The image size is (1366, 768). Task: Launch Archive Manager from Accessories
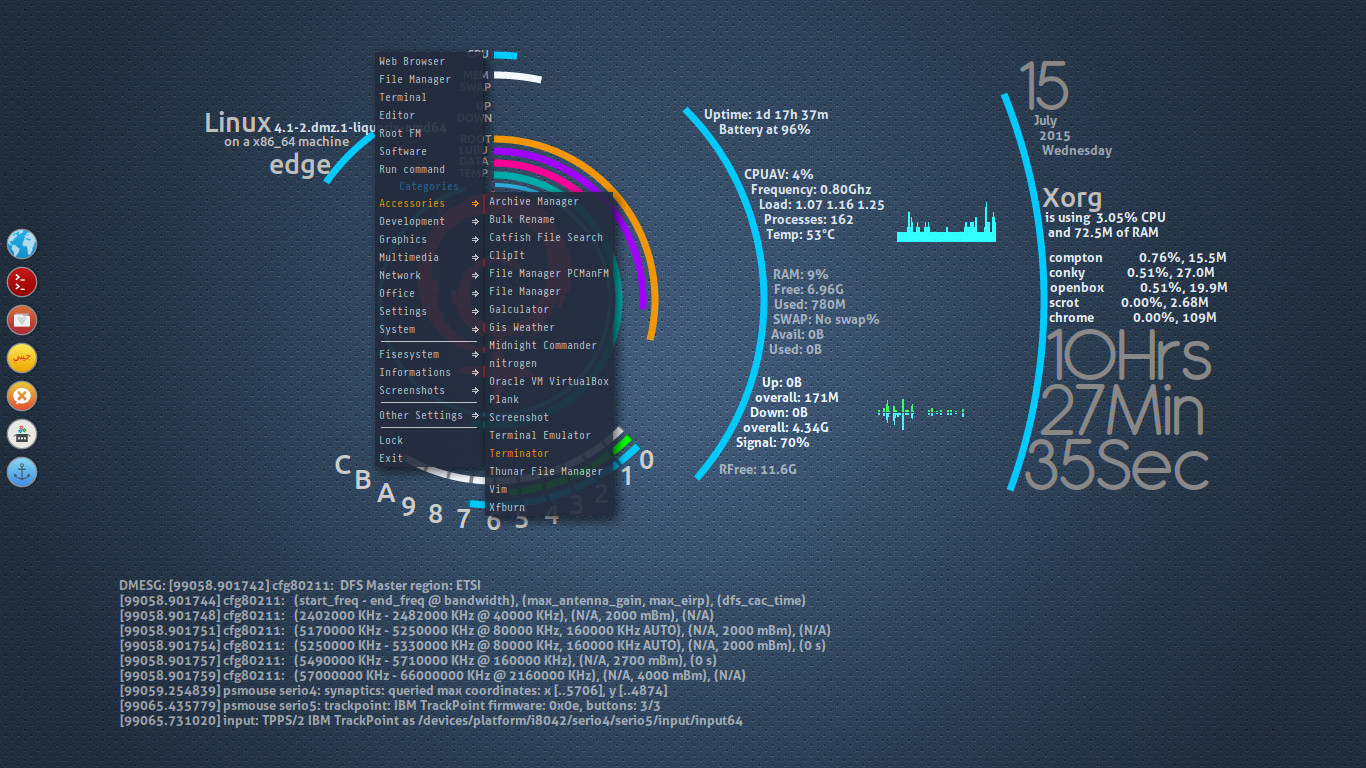(x=549, y=201)
